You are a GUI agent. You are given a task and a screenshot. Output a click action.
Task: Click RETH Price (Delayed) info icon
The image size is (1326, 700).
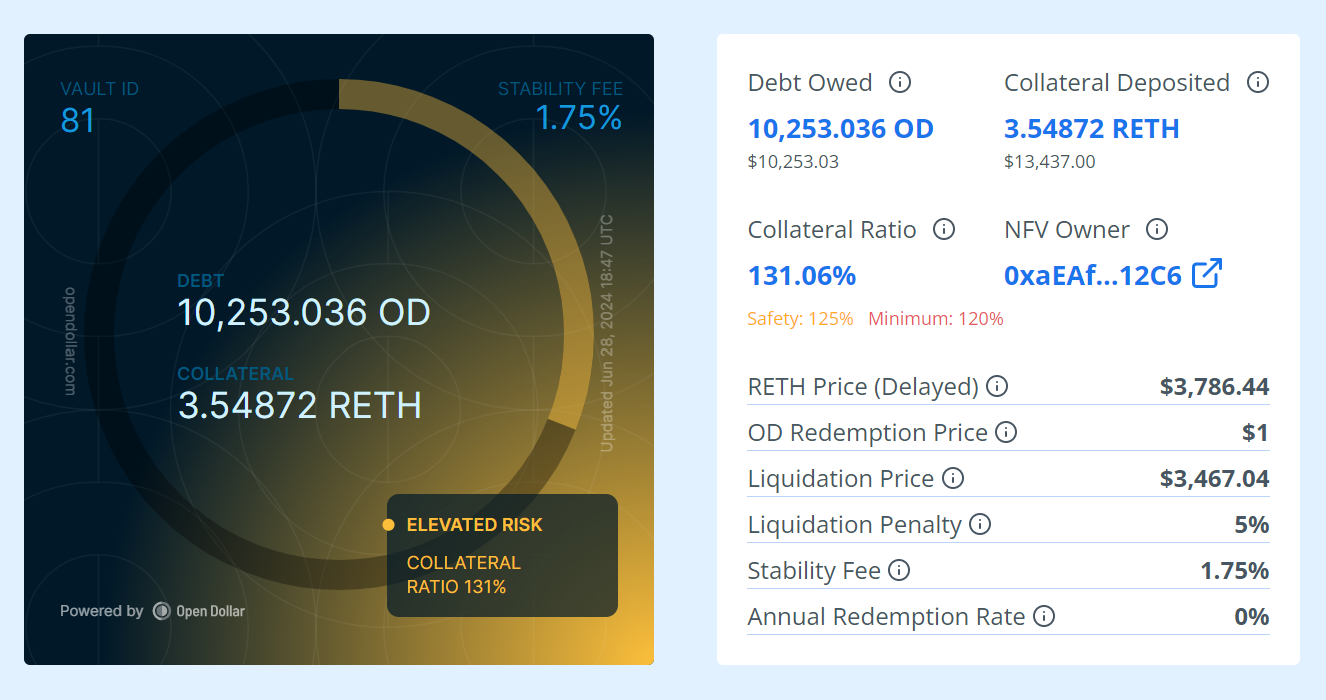click(997, 386)
